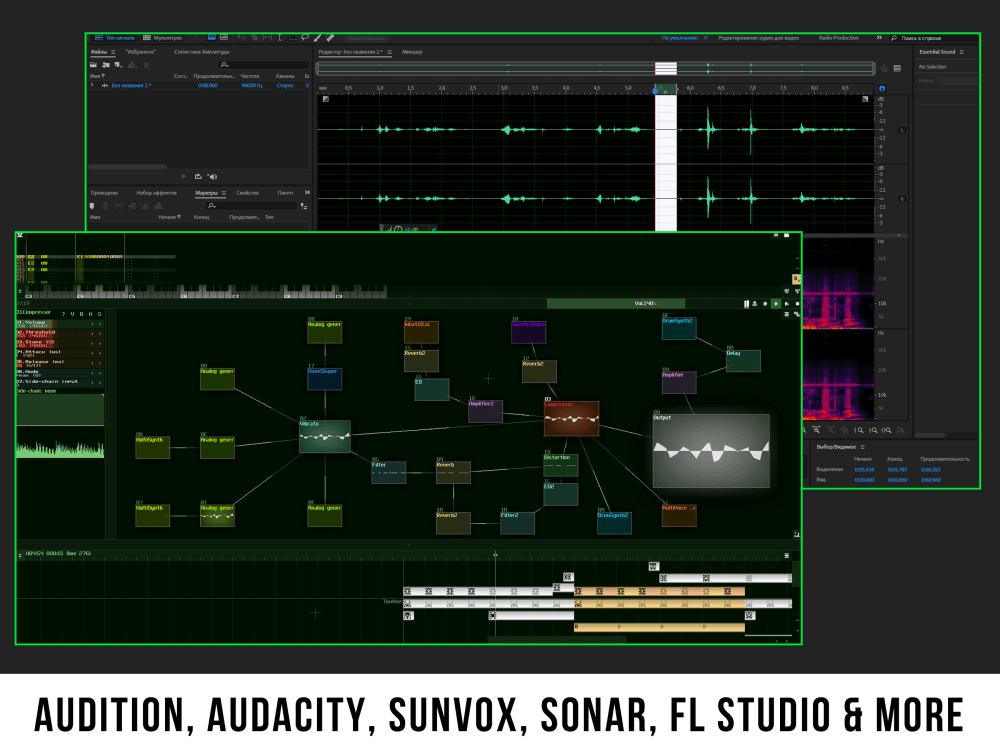Select the Slip tool in Audition toolbar
This screenshot has height=750, width=1000.
[267, 38]
